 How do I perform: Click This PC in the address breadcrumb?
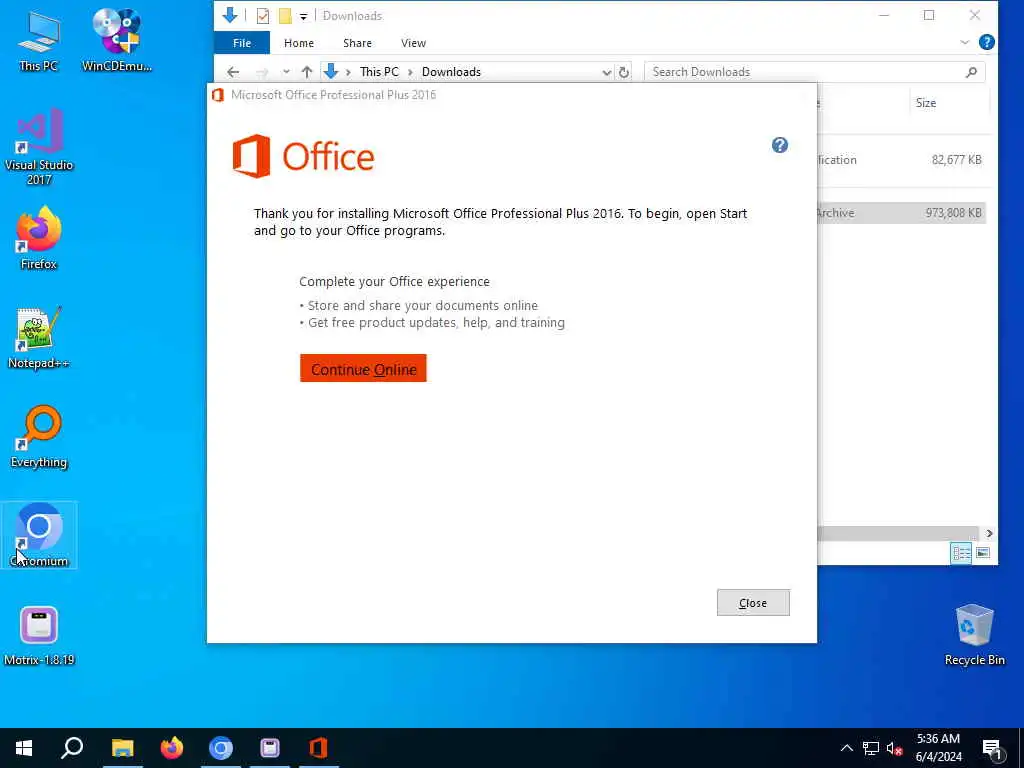(x=379, y=72)
